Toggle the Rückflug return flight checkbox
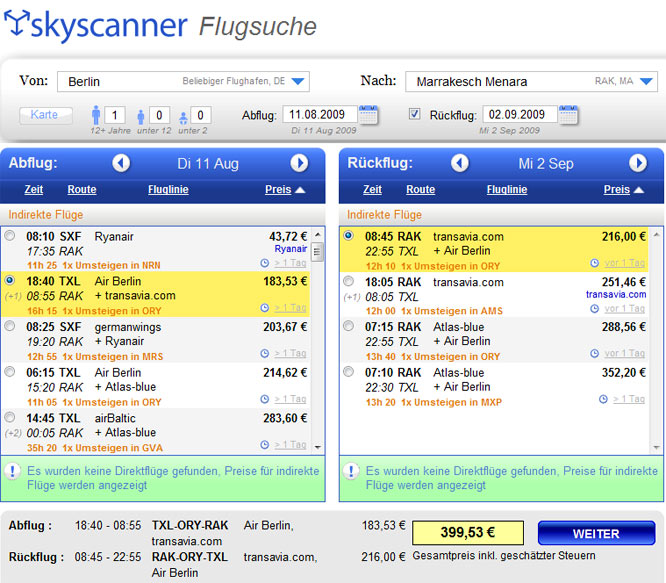The image size is (666, 583). [x=415, y=114]
